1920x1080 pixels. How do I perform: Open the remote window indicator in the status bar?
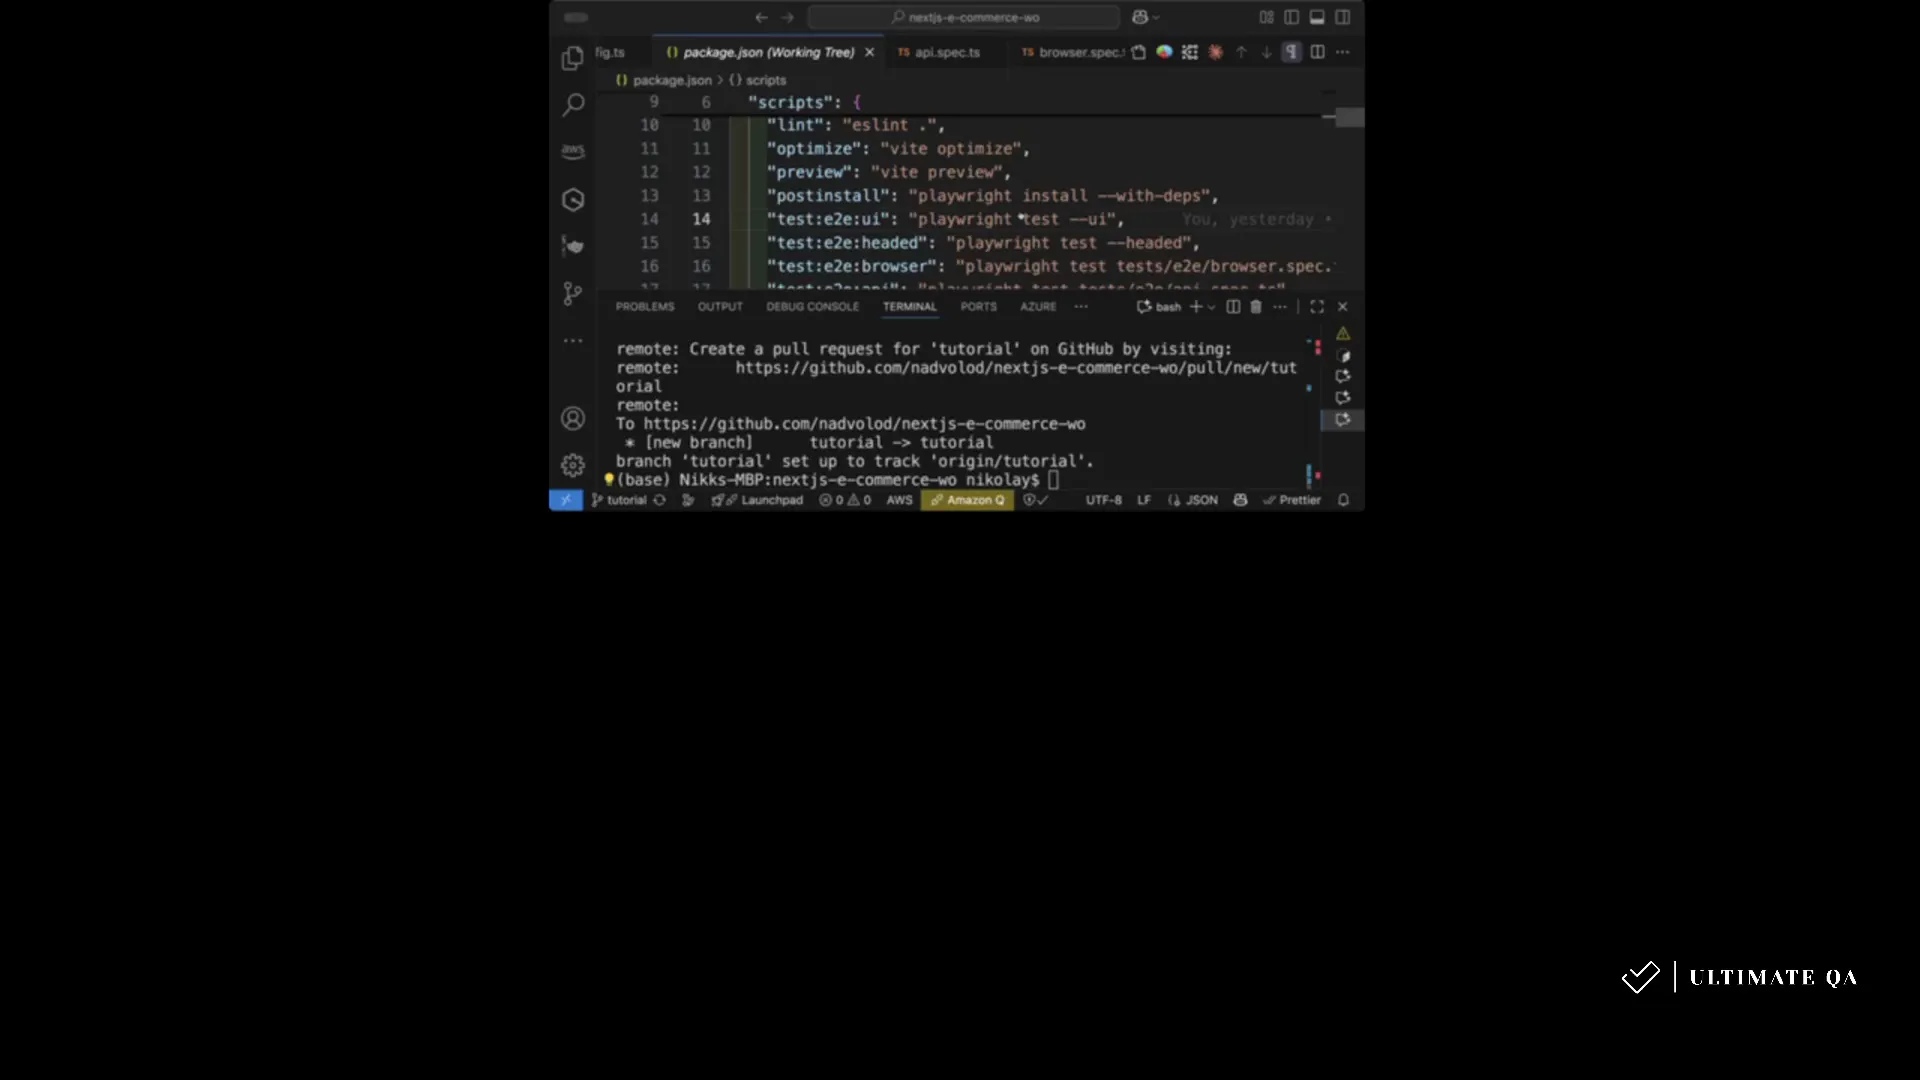click(x=566, y=500)
